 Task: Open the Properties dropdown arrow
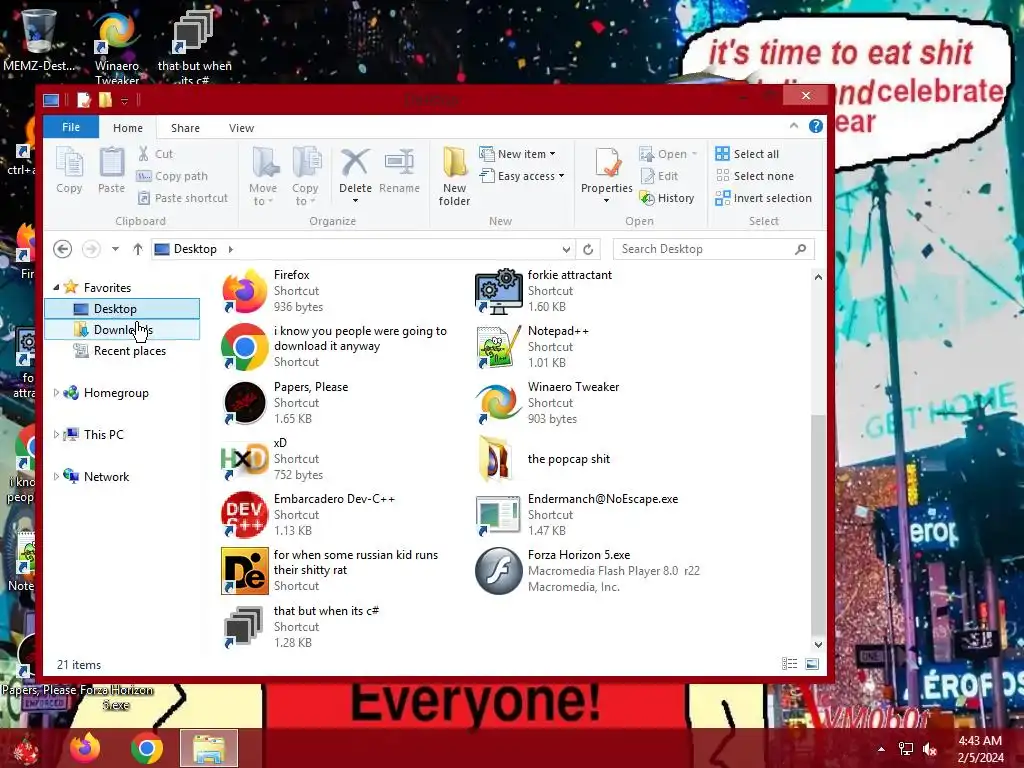click(607, 201)
